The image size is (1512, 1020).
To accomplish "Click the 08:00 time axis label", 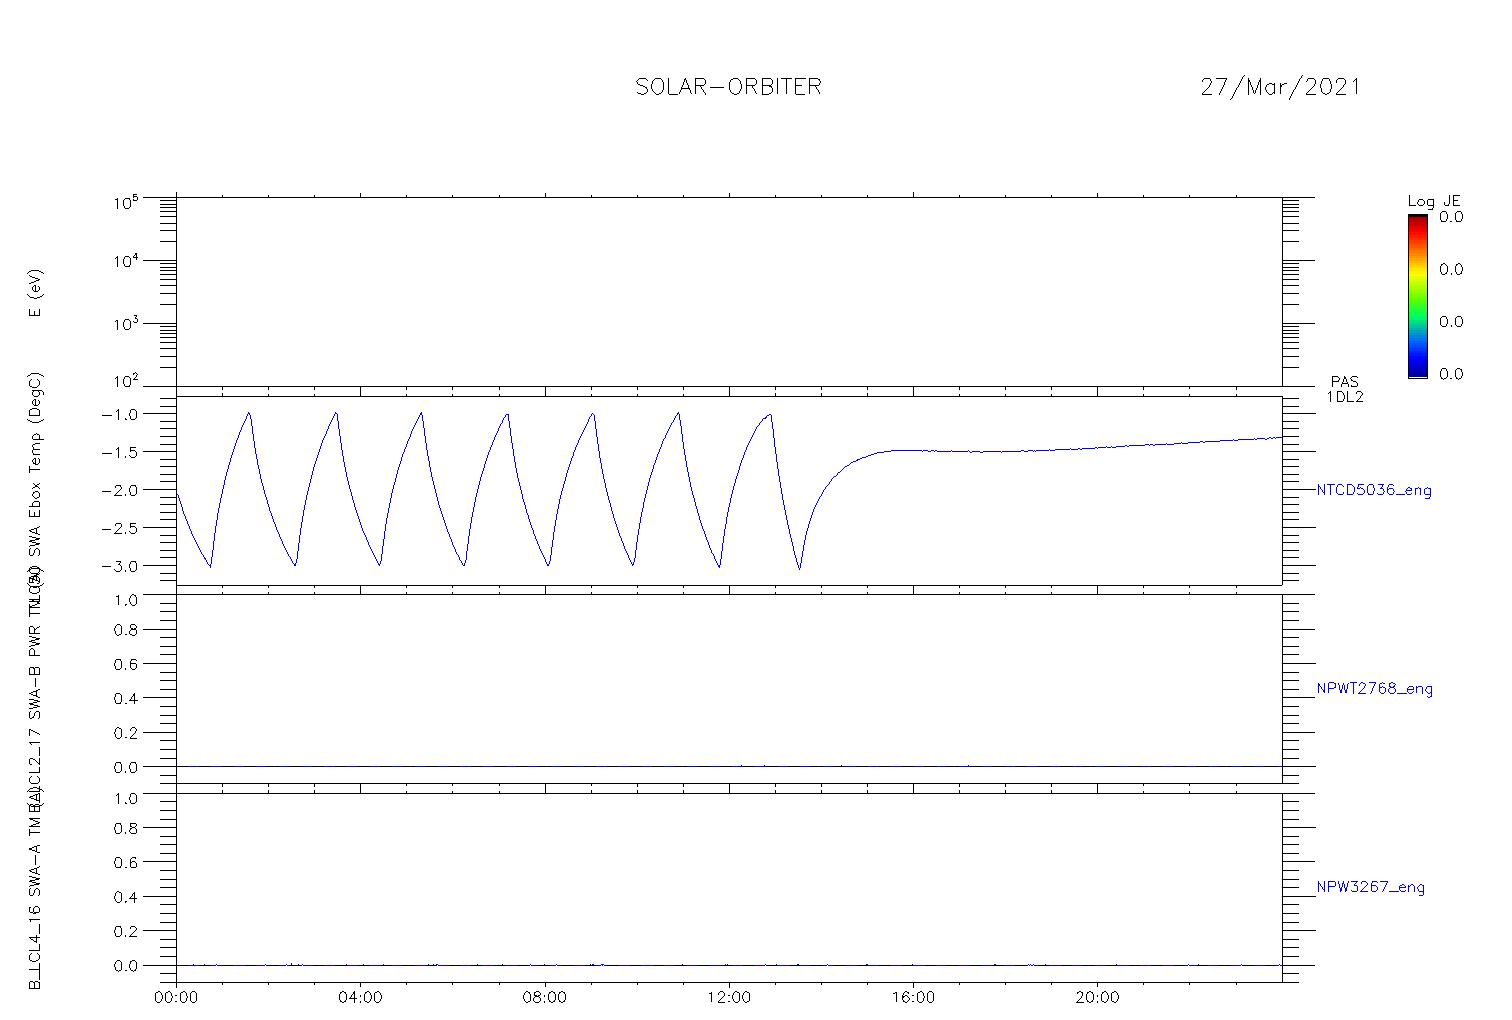I will pyautogui.click(x=545, y=997).
